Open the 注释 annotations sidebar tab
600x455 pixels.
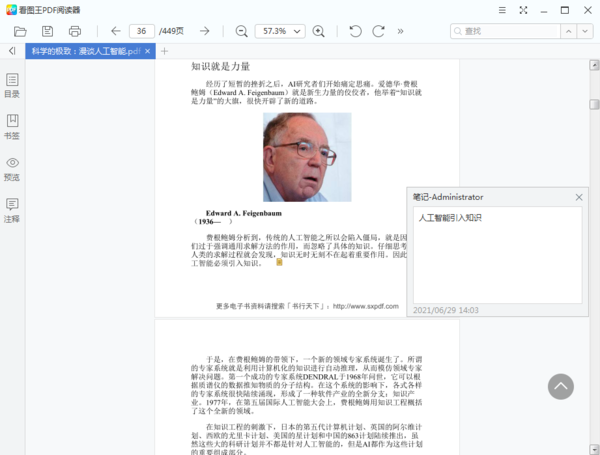(x=12, y=210)
